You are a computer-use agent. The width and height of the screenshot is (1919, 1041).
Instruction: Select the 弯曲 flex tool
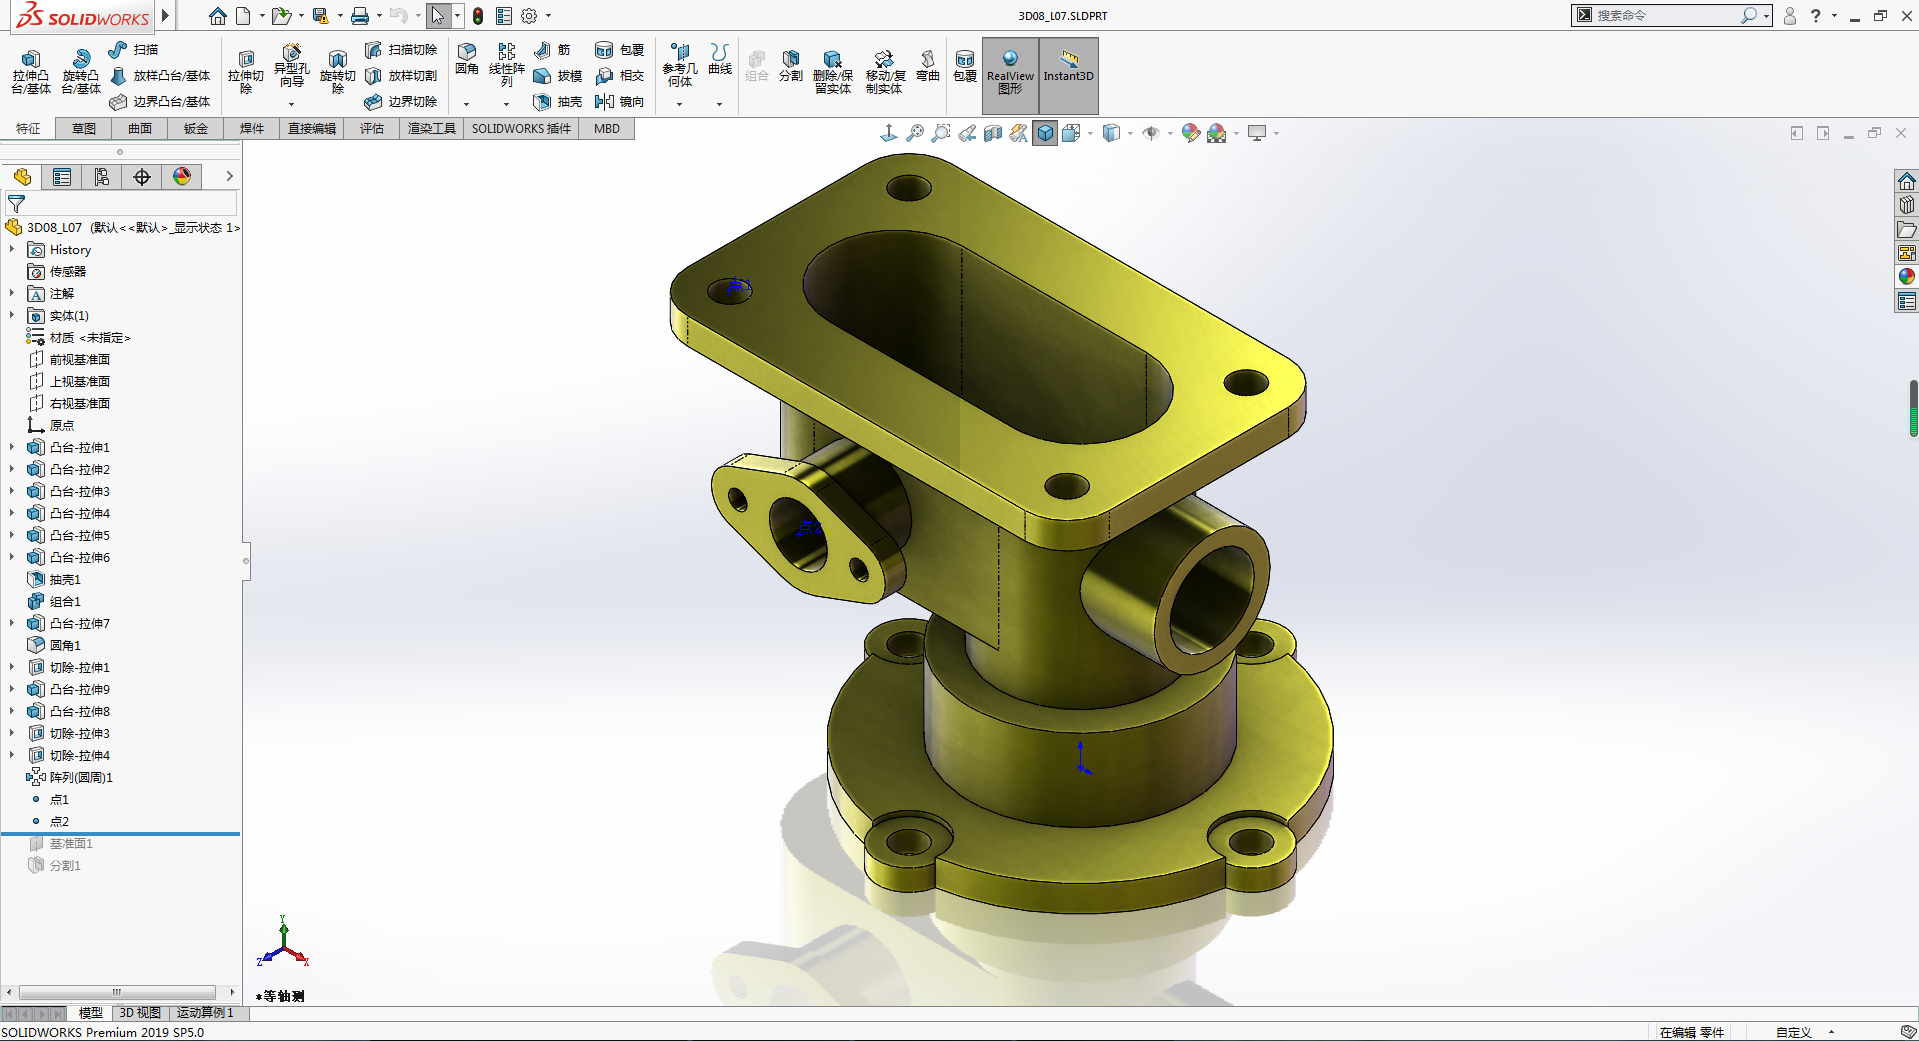(928, 65)
